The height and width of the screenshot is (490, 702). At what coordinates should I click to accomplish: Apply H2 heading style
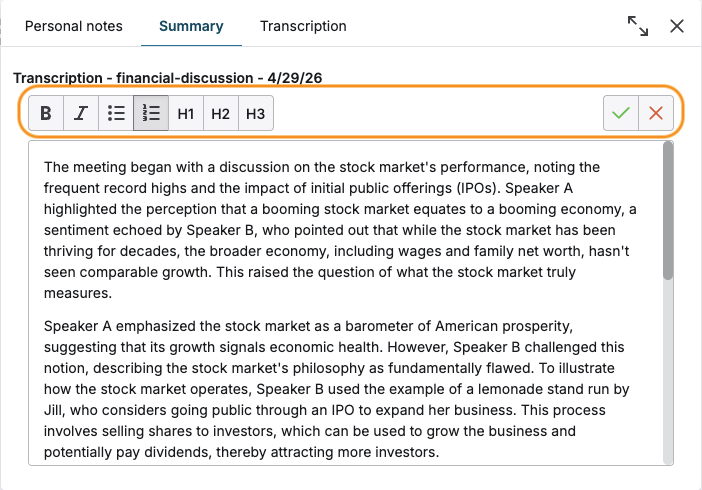[221, 113]
